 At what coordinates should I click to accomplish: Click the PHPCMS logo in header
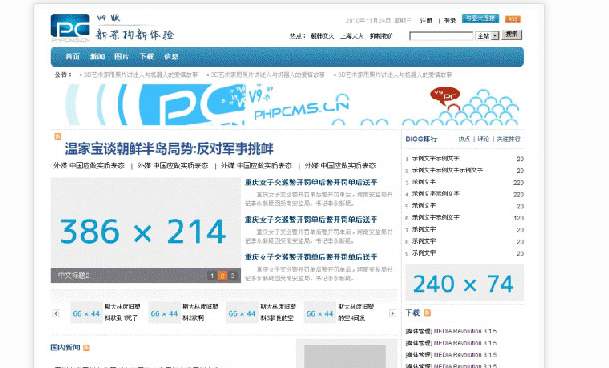(70, 28)
